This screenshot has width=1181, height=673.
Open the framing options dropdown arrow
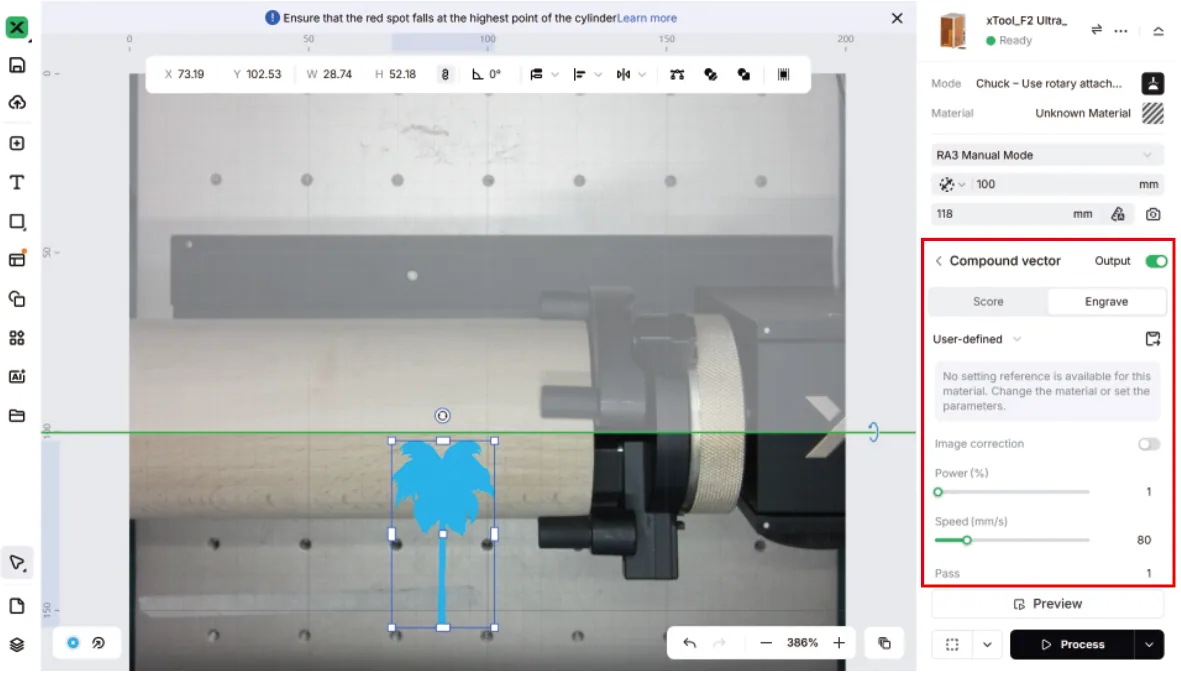(x=987, y=644)
